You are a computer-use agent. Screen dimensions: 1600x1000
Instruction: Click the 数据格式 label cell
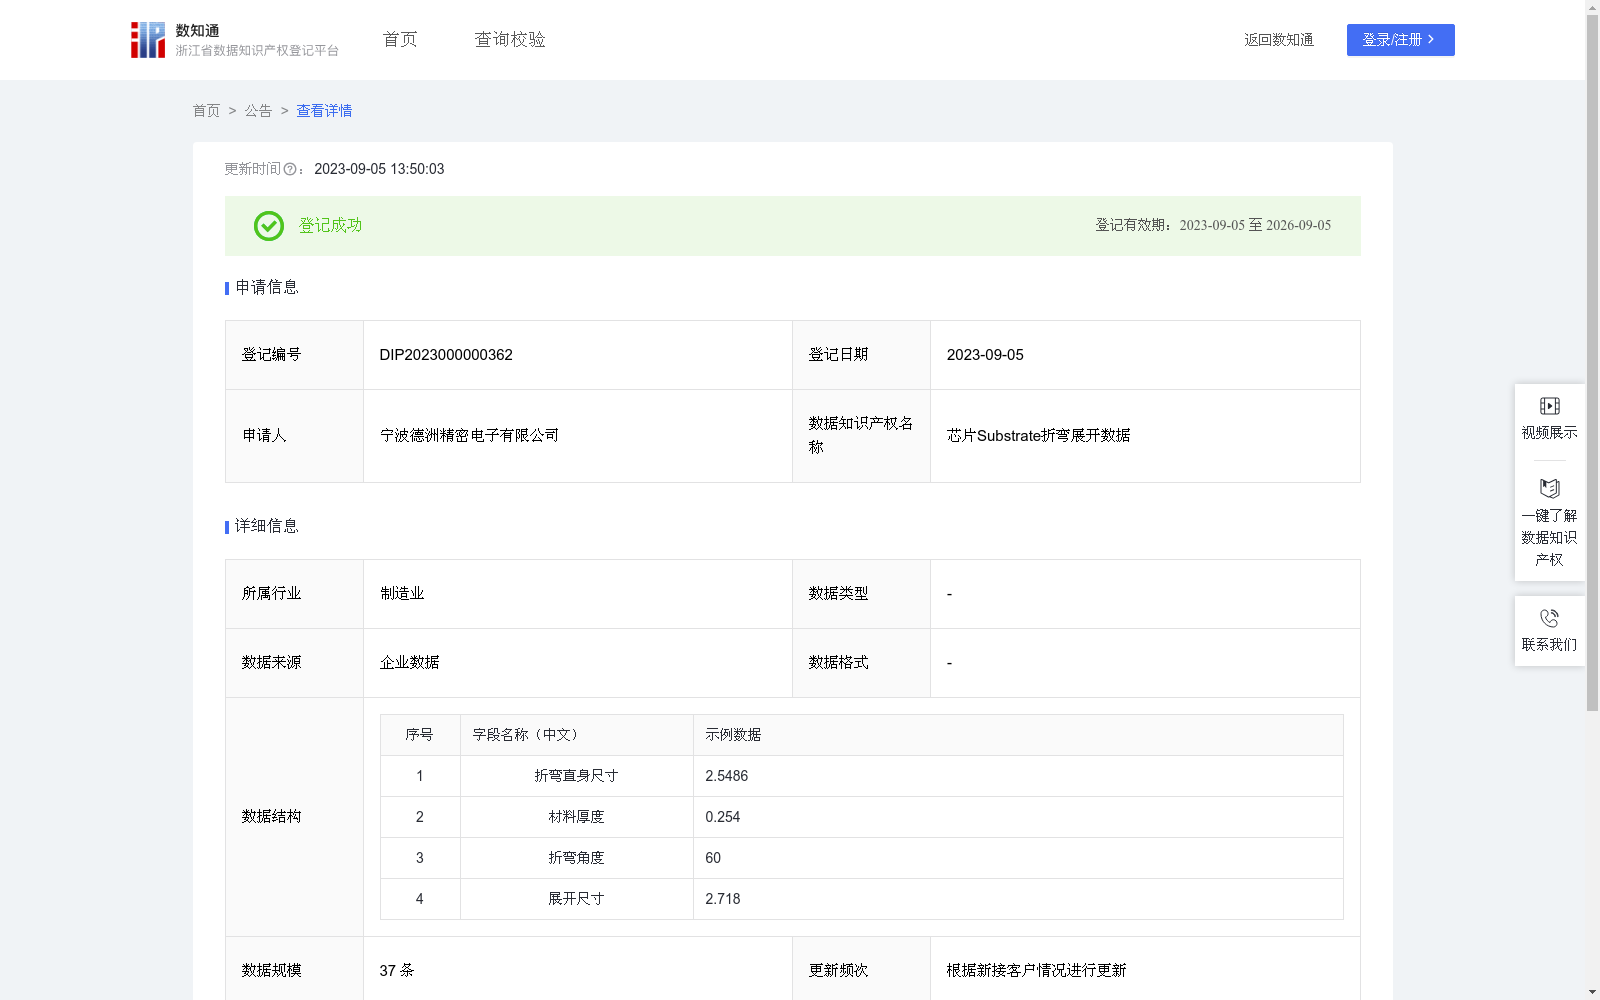861,663
